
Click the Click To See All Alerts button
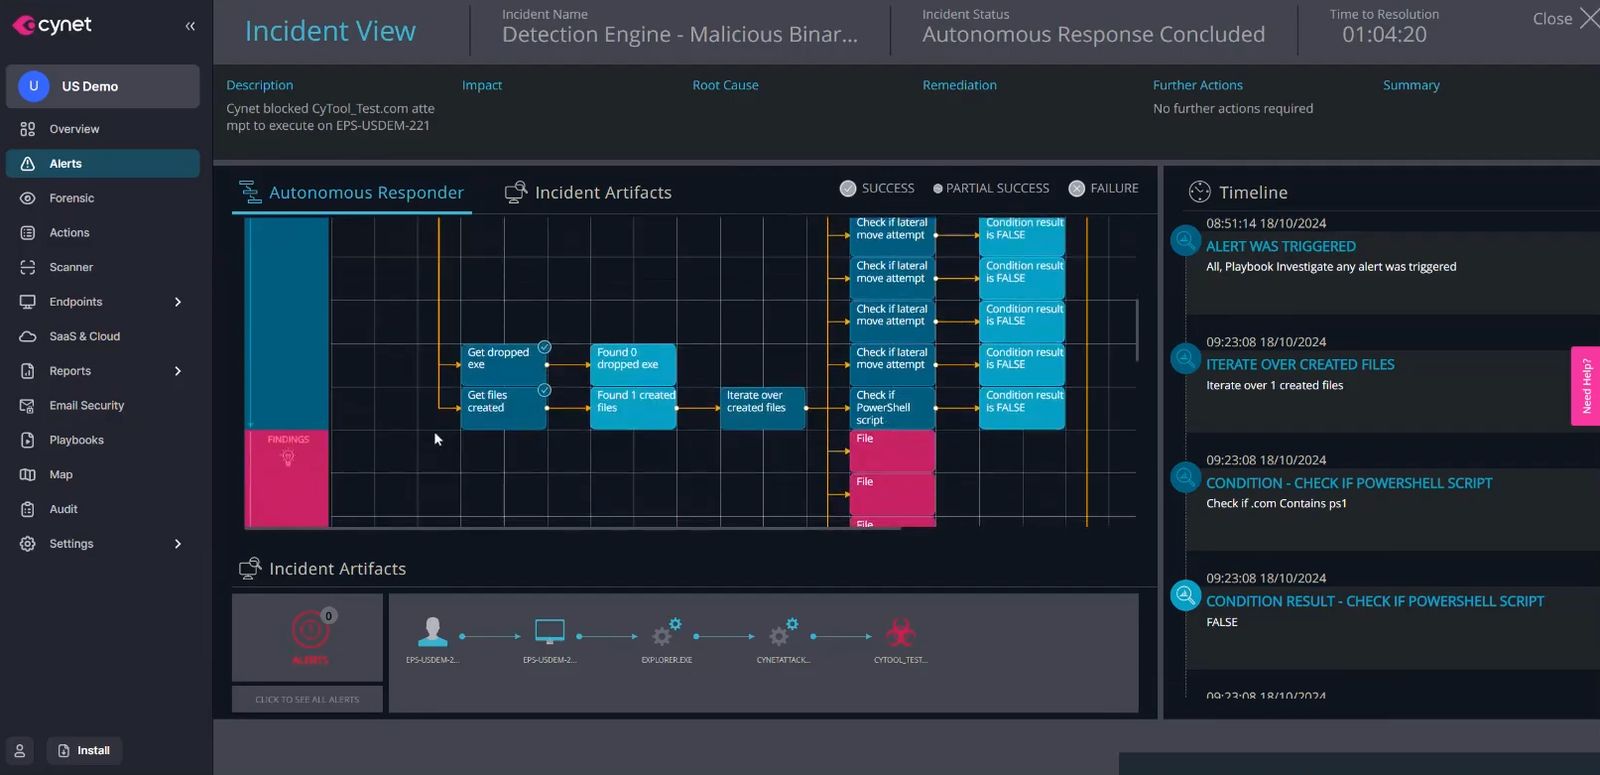(307, 699)
